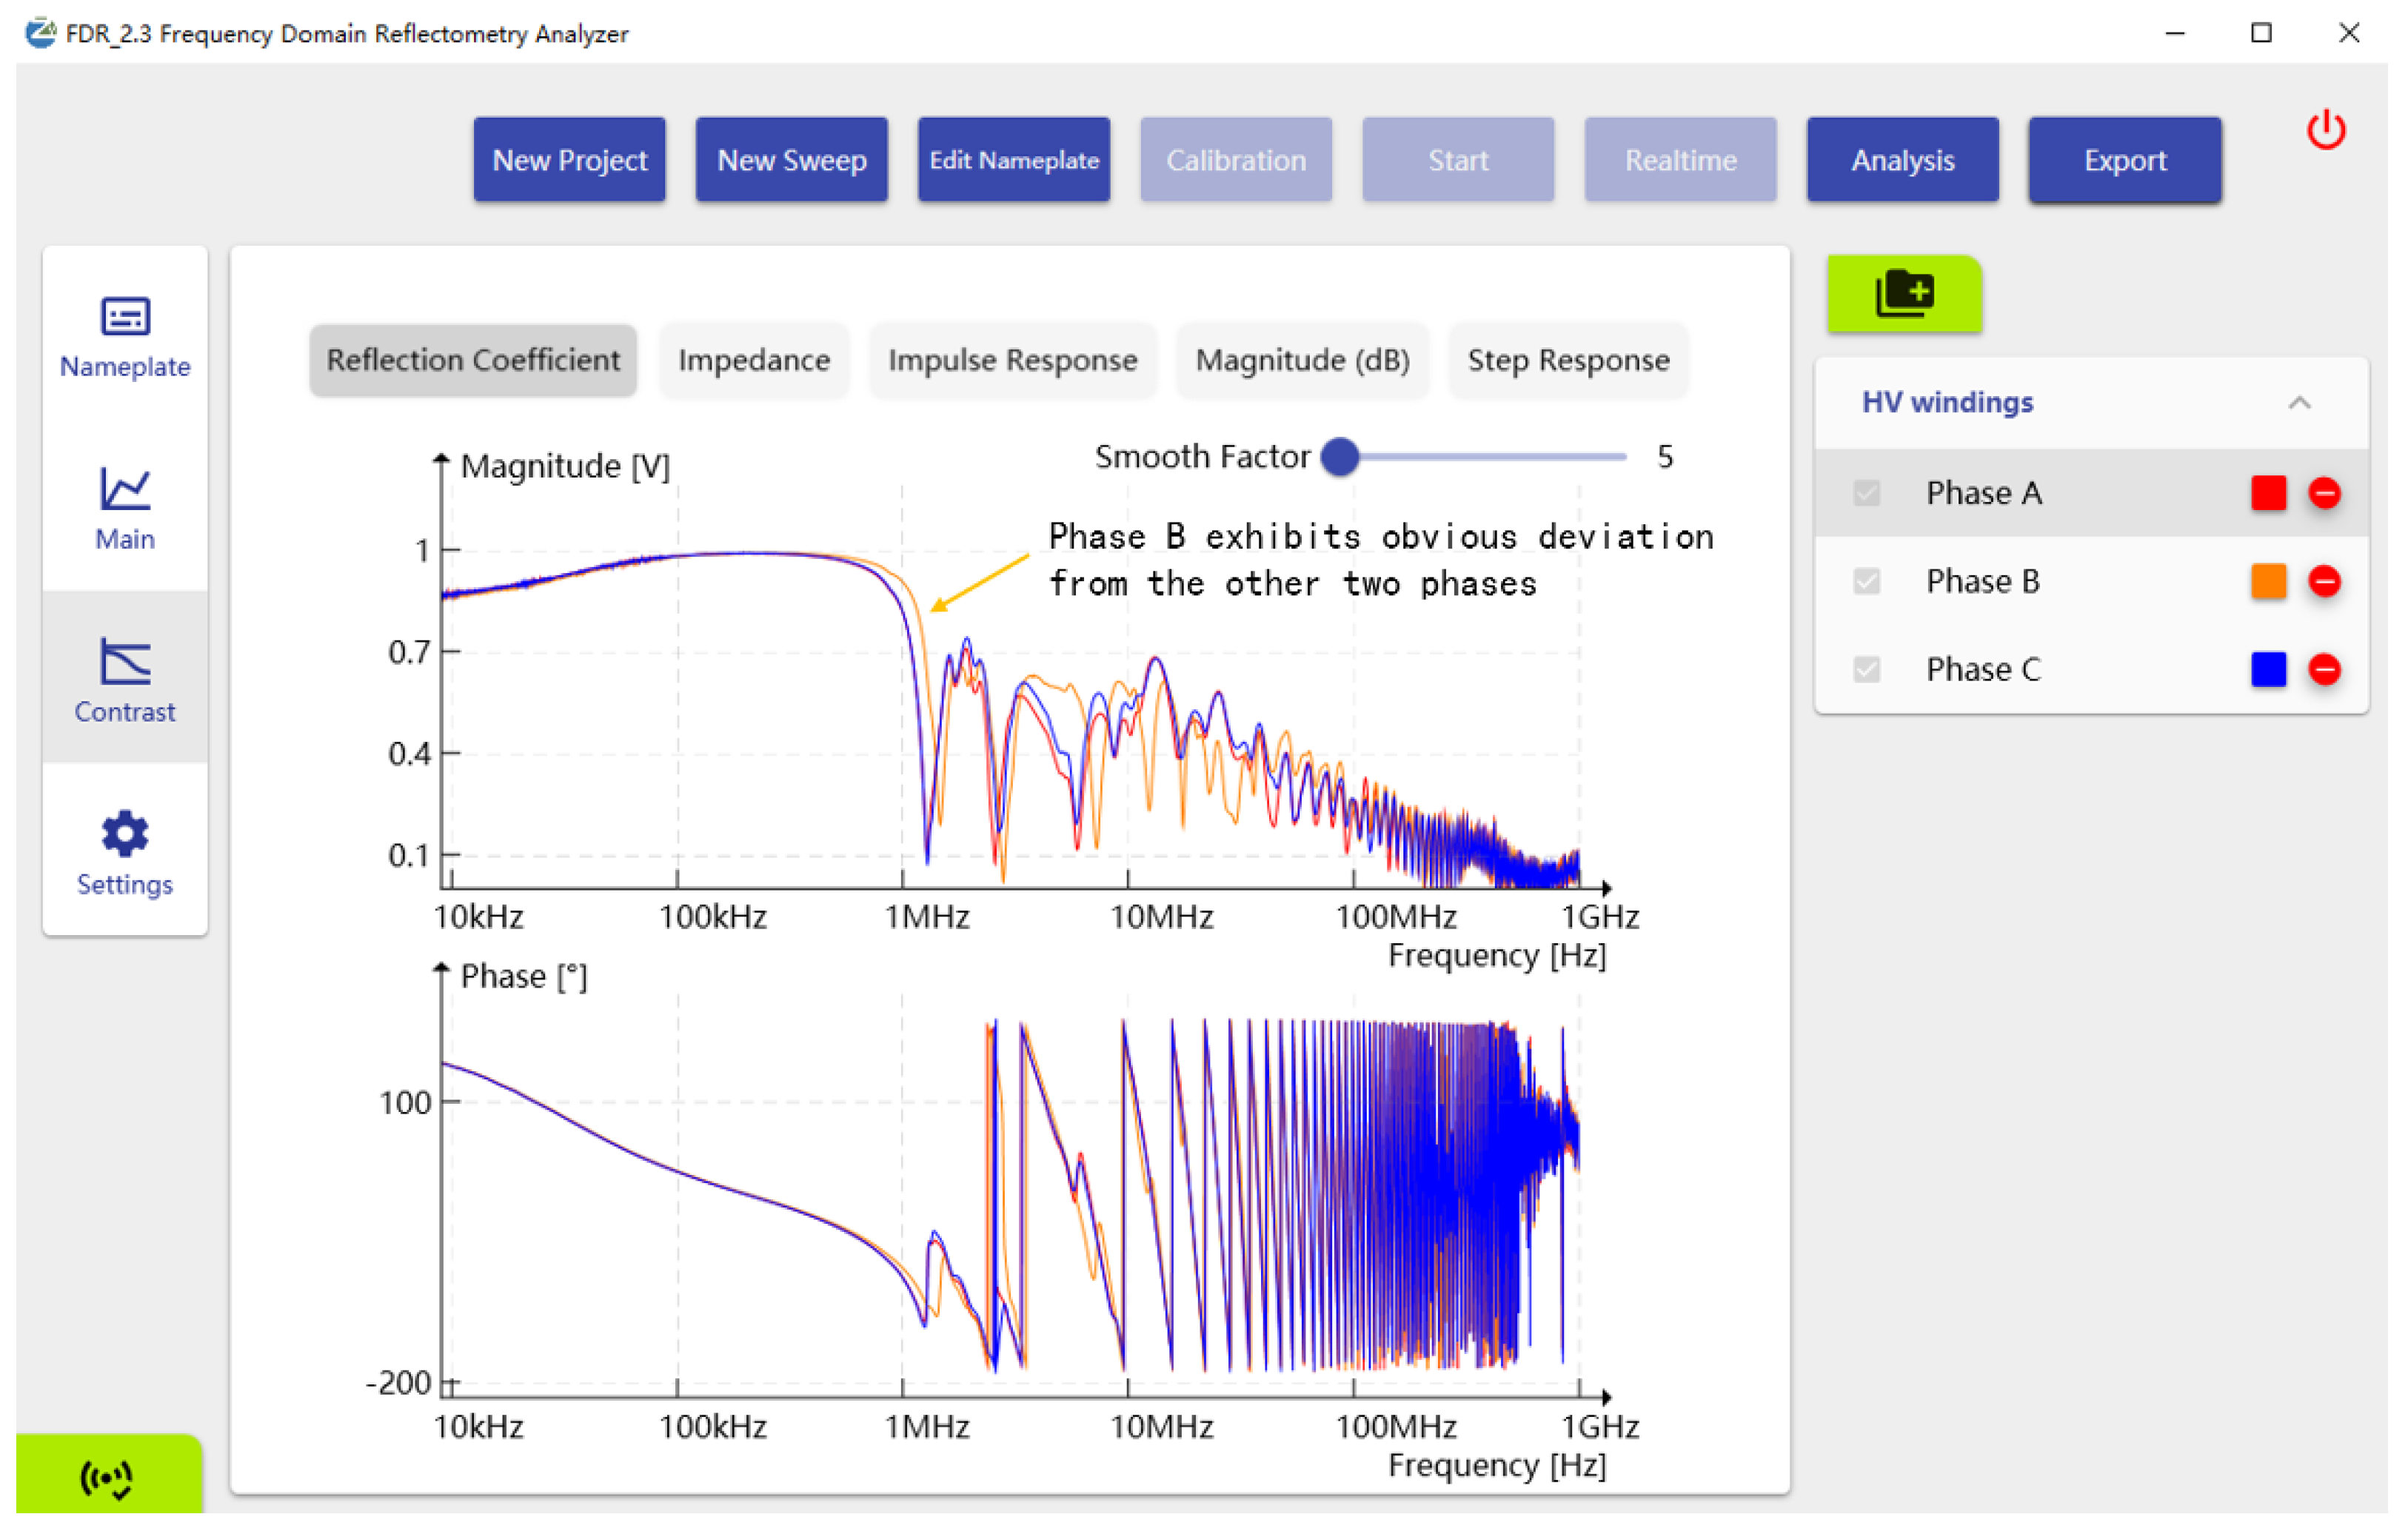
Task: Click the Phase [°] axis label
Action: pyautogui.click(x=524, y=976)
